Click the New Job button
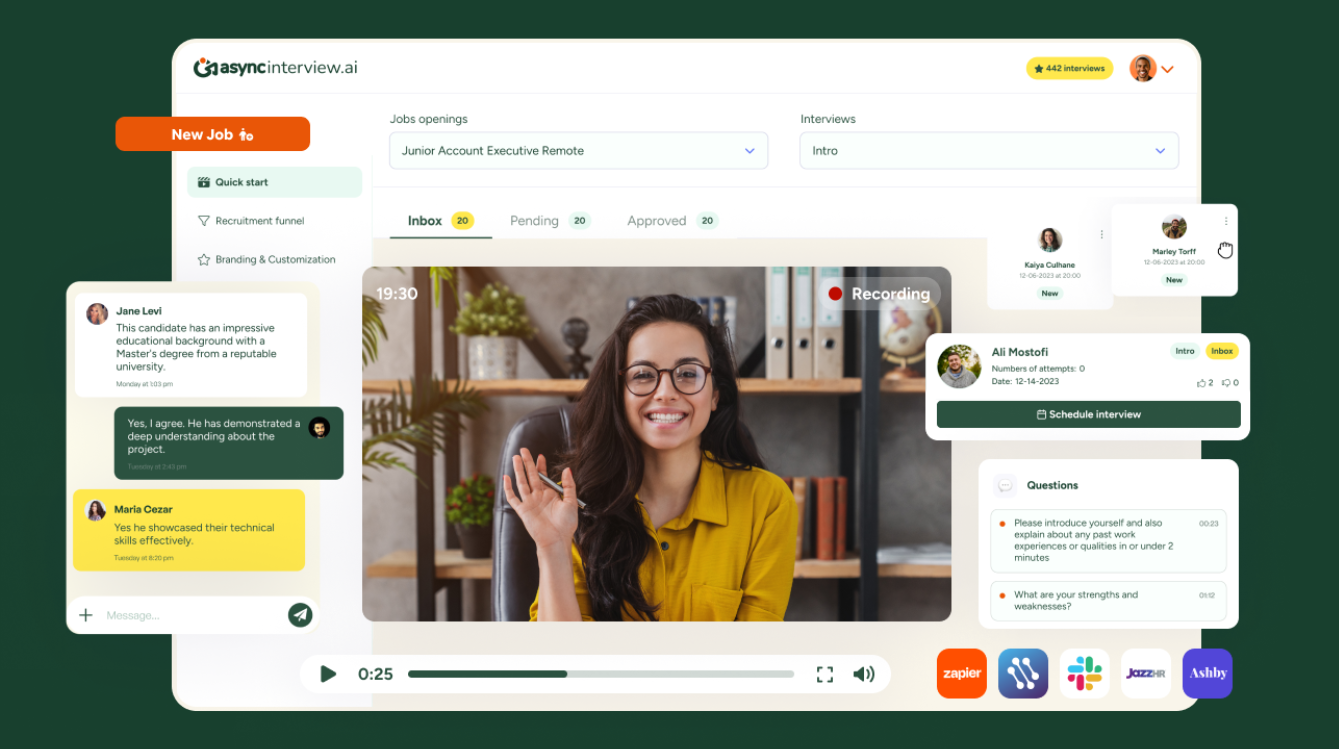1339x749 pixels. click(x=212, y=133)
